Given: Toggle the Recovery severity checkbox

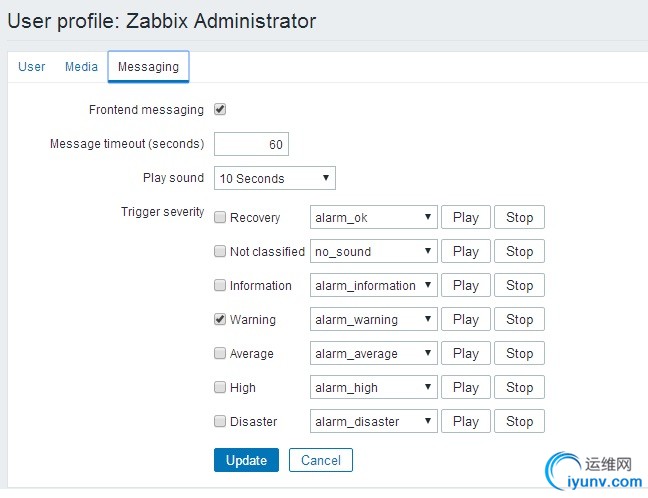Looking at the screenshot, I should point(220,217).
